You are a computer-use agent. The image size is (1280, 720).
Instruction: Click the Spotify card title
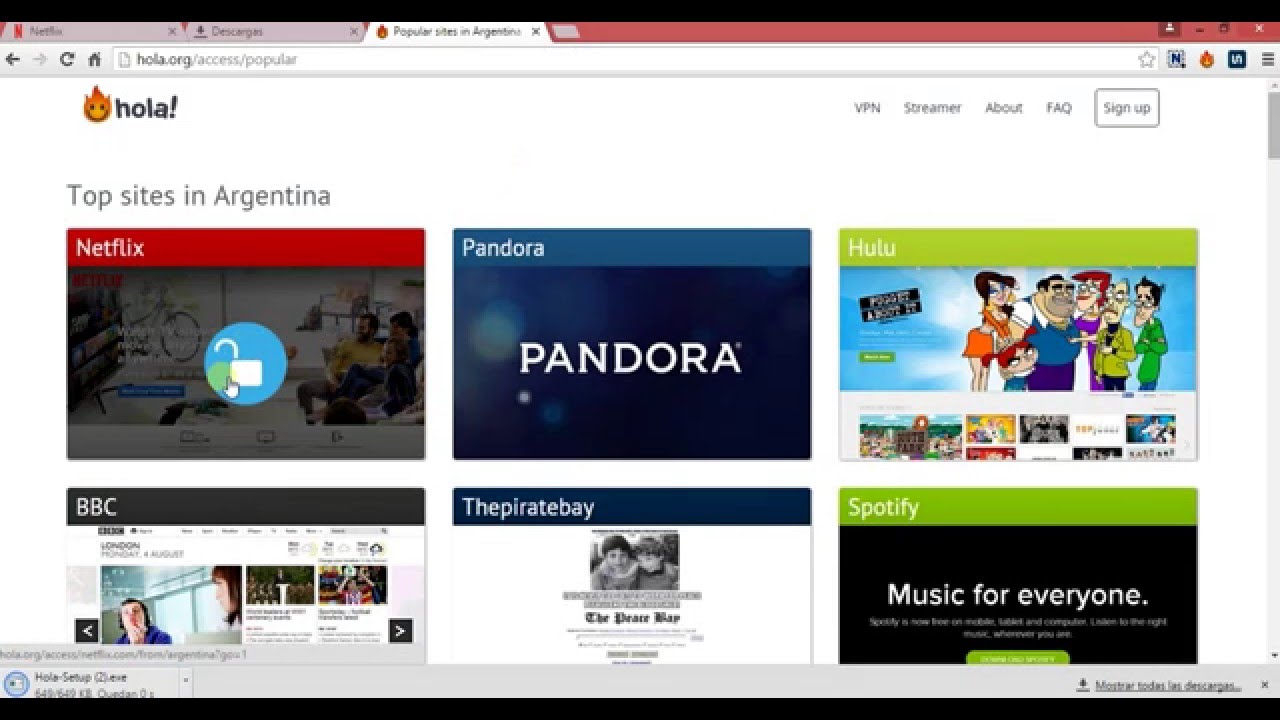(883, 507)
